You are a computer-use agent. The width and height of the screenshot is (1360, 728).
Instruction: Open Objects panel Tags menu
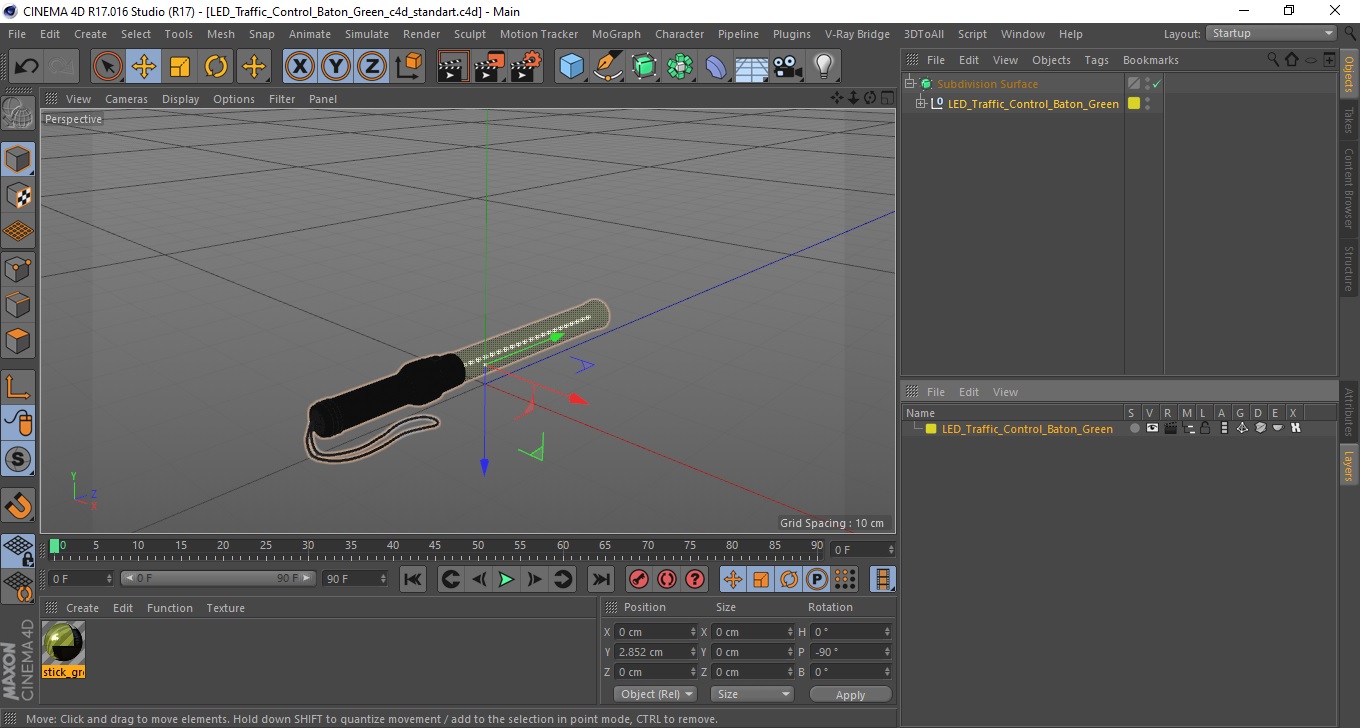pyautogui.click(x=1096, y=60)
